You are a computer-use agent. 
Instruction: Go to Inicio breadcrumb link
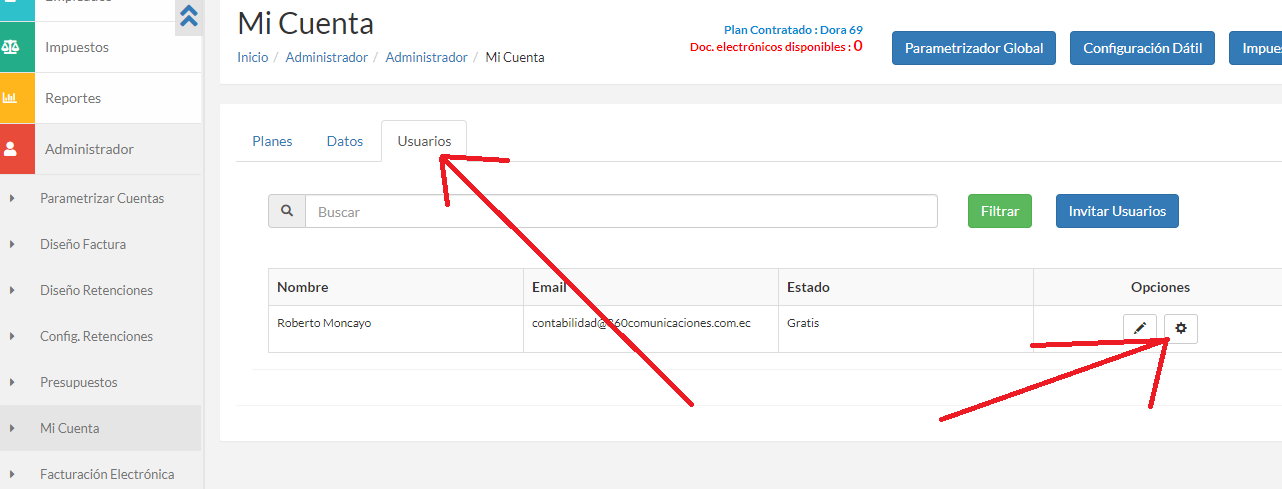(x=252, y=58)
